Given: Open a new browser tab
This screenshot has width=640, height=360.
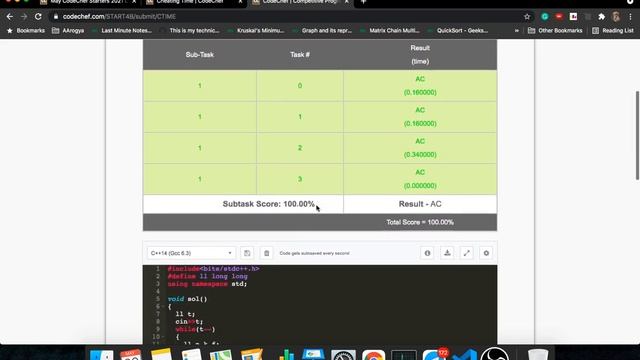Looking at the screenshot, I should 363,2.
